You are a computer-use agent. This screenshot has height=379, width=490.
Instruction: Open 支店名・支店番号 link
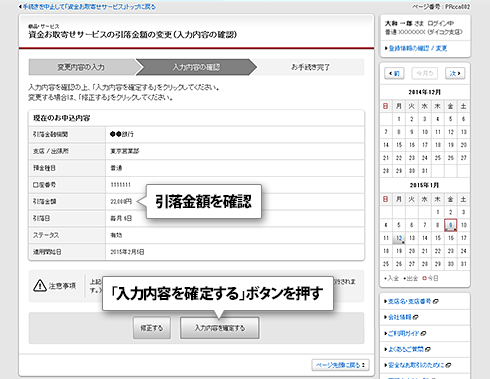tap(410, 301)
